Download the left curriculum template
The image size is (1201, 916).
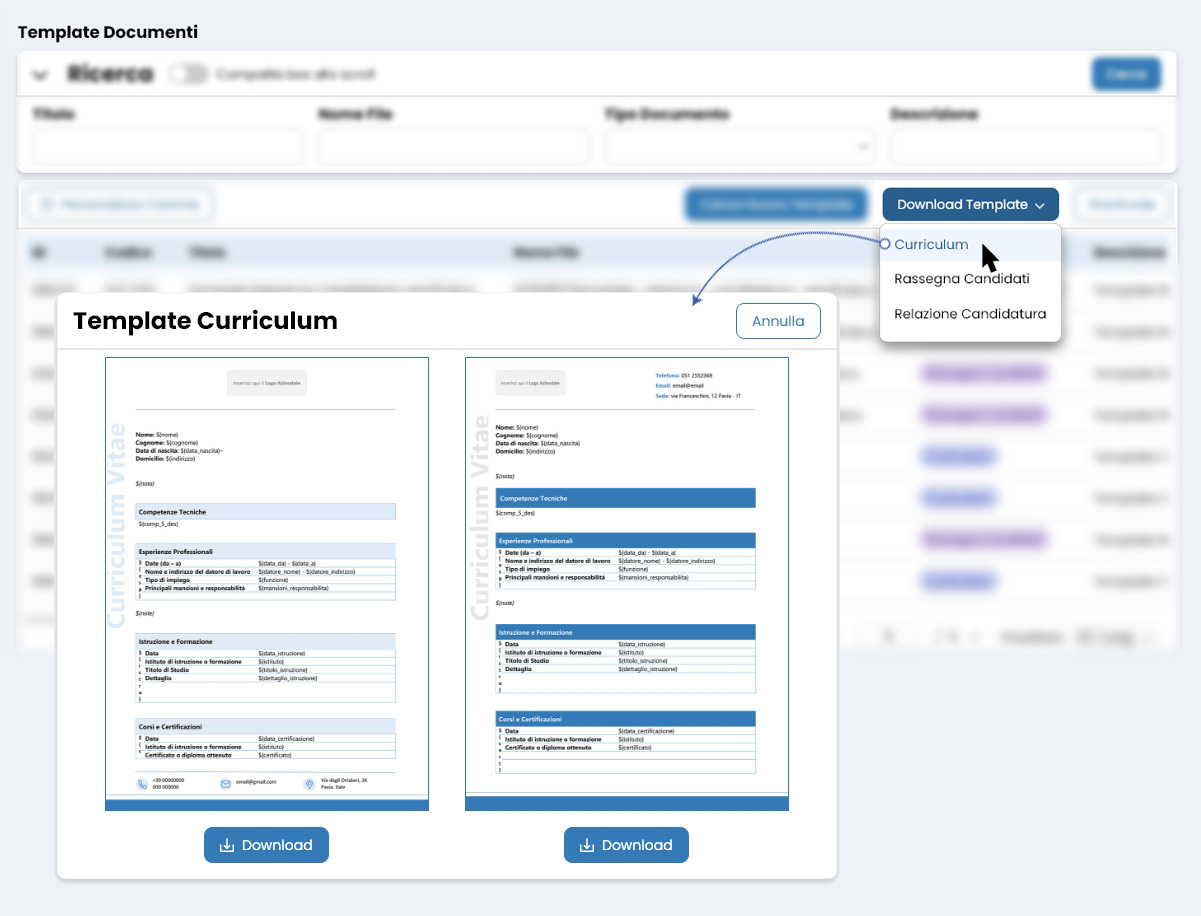click(x=266, y=845)
